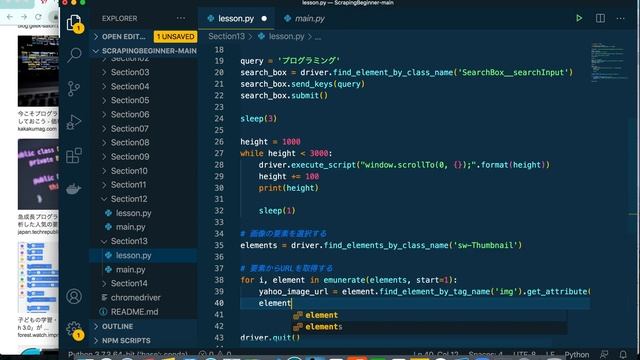Split the editor to the right
The image size is (640, 360).
600,18
